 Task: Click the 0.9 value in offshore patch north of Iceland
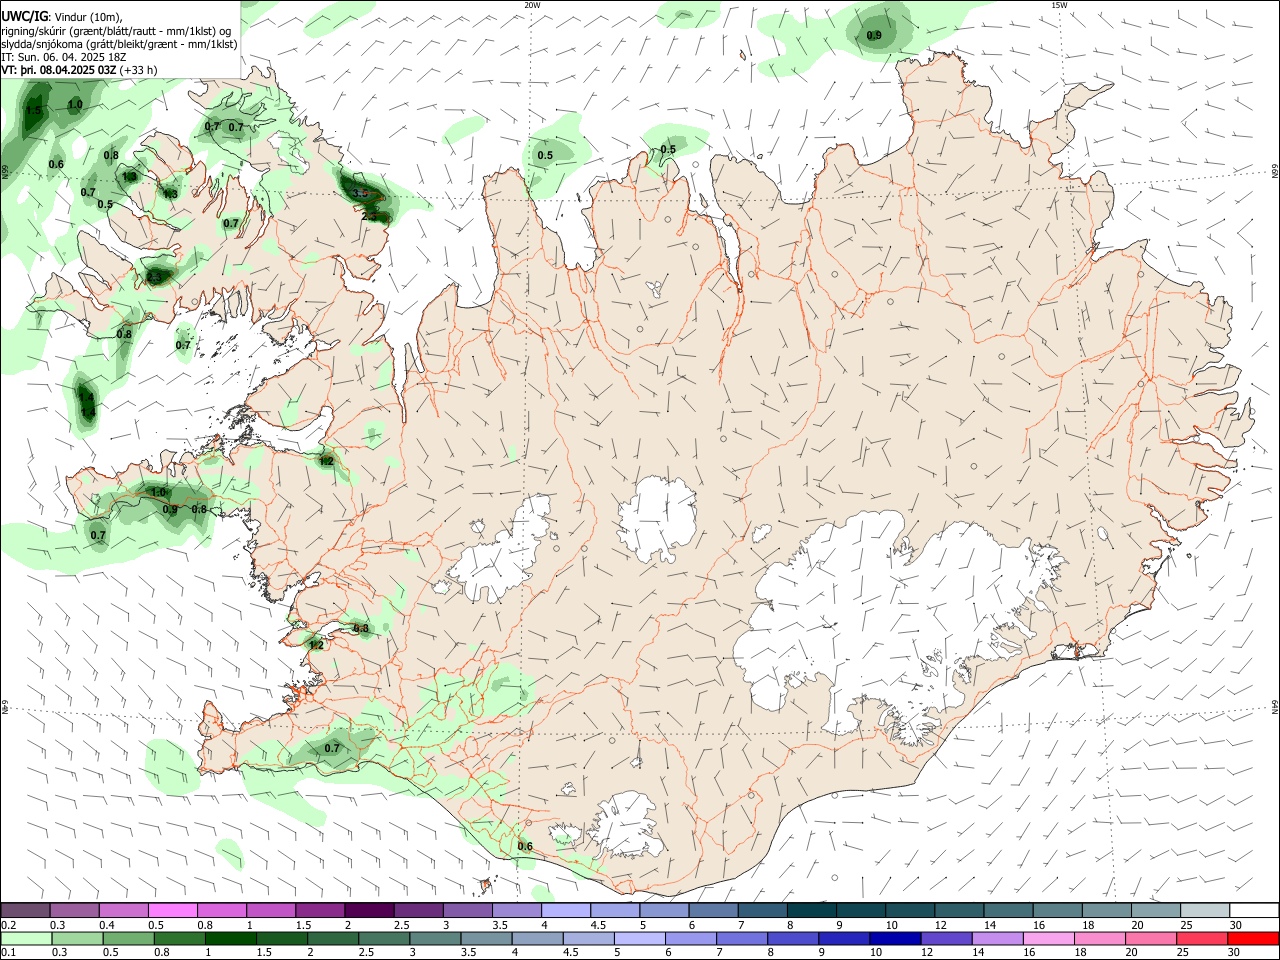click(x=874, y=36)
